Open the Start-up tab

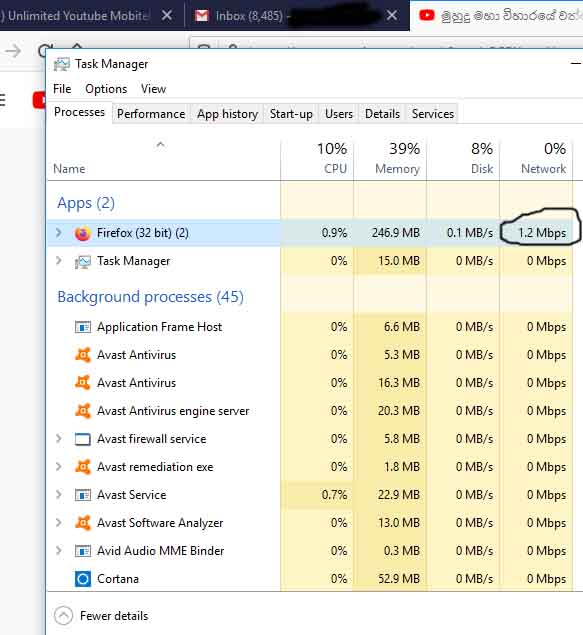click(291, 114)
